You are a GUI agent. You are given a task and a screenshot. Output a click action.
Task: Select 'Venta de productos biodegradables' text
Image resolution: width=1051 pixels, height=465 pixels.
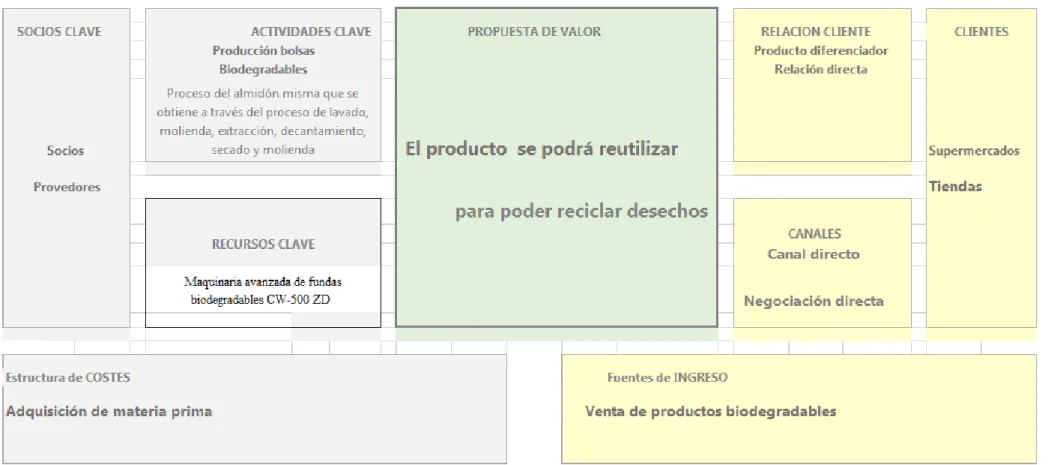tap(710, 411)
